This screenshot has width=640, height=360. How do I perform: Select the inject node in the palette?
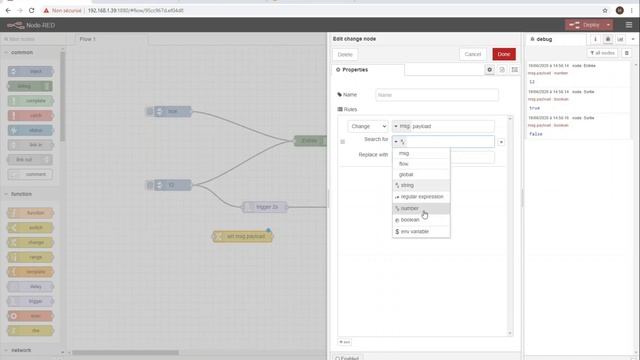pyautogui.click(x=31, y=71)
